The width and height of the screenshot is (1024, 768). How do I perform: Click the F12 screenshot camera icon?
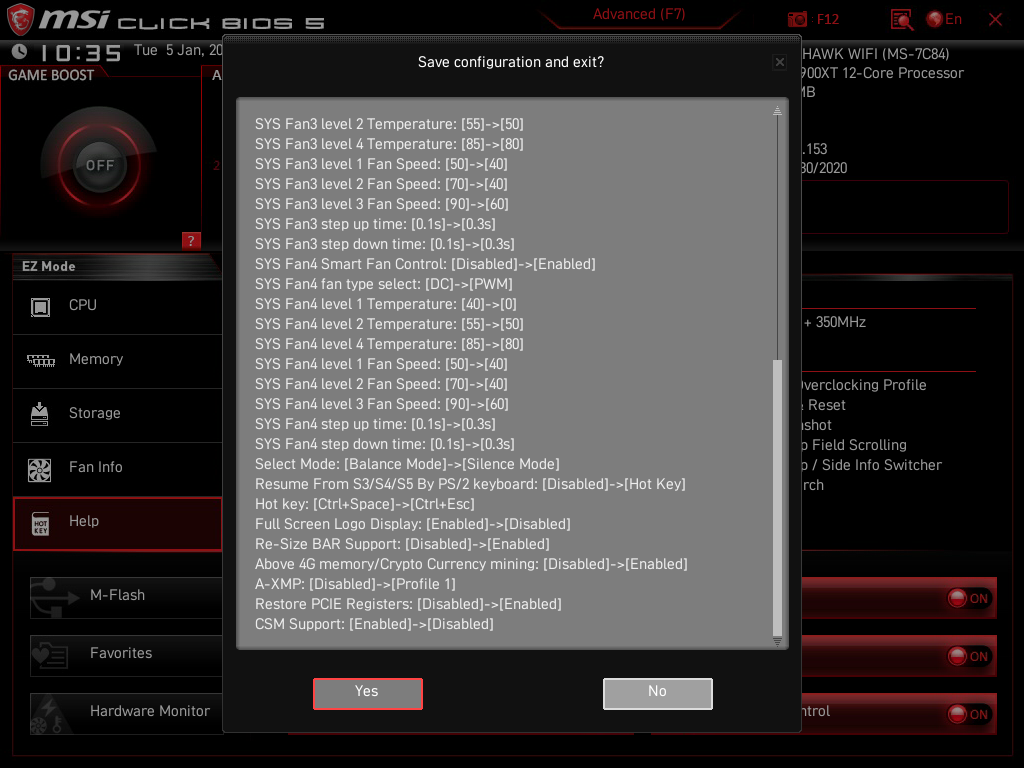coord(797,20)
